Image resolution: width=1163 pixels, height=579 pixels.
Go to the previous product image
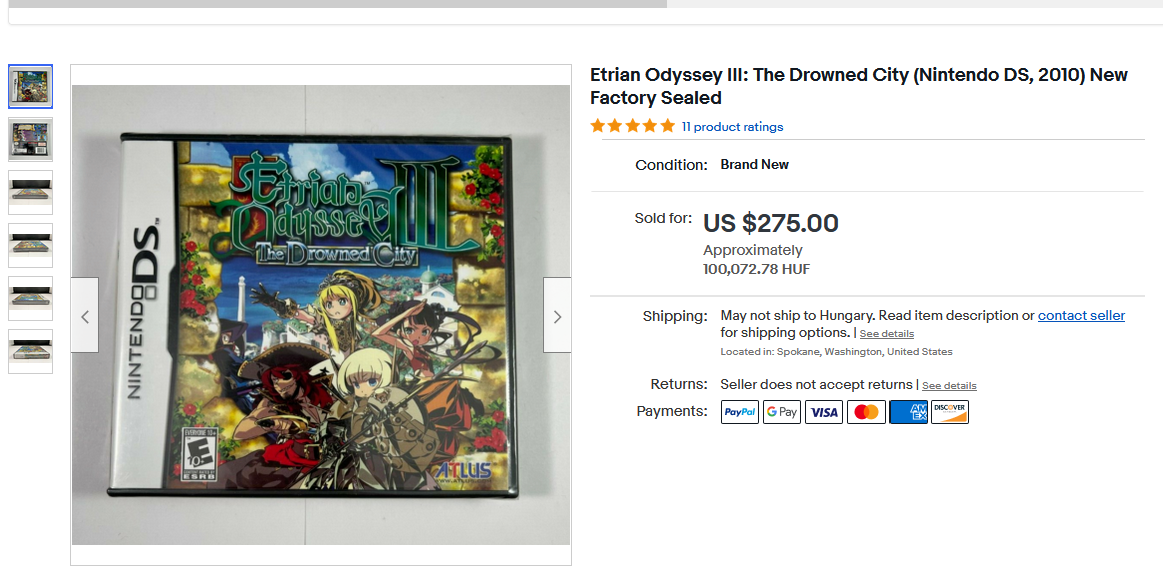[85, 316]
